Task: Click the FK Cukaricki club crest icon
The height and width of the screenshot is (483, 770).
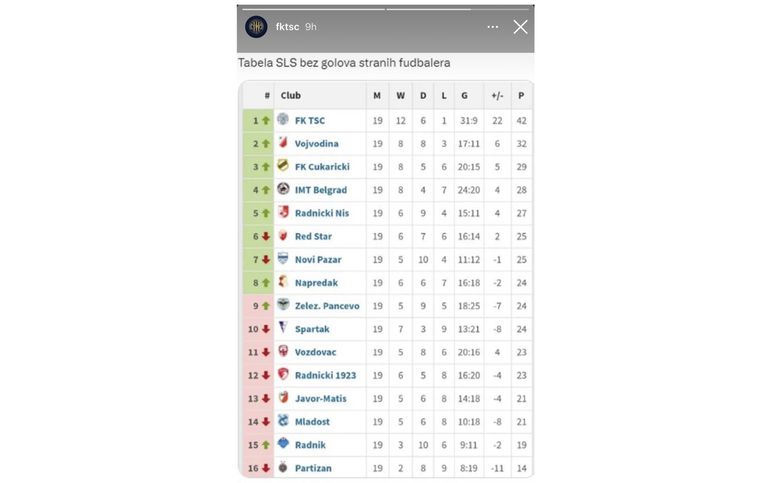Action: point(283,165)
